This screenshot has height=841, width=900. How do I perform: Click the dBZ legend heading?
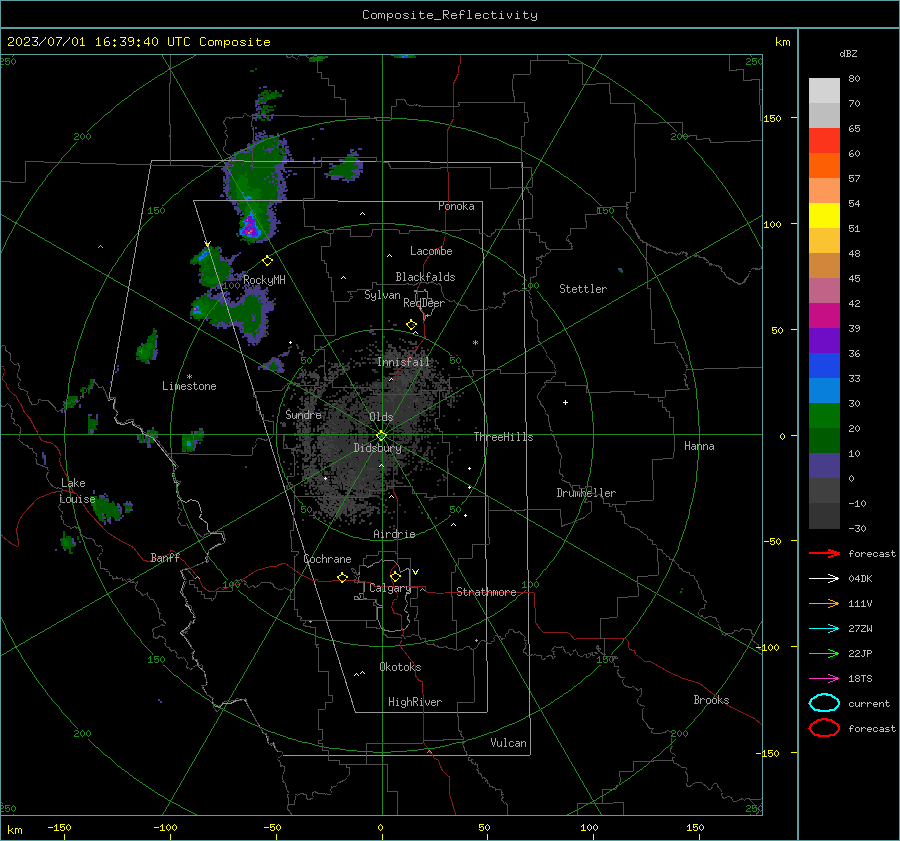(x=848, y=54)
